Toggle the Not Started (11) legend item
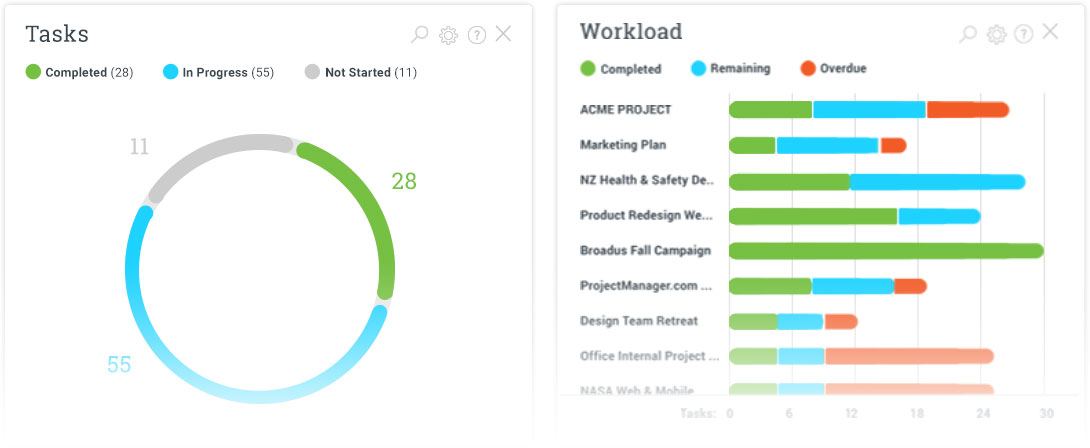1090x448 pixels. pos(361,72)
